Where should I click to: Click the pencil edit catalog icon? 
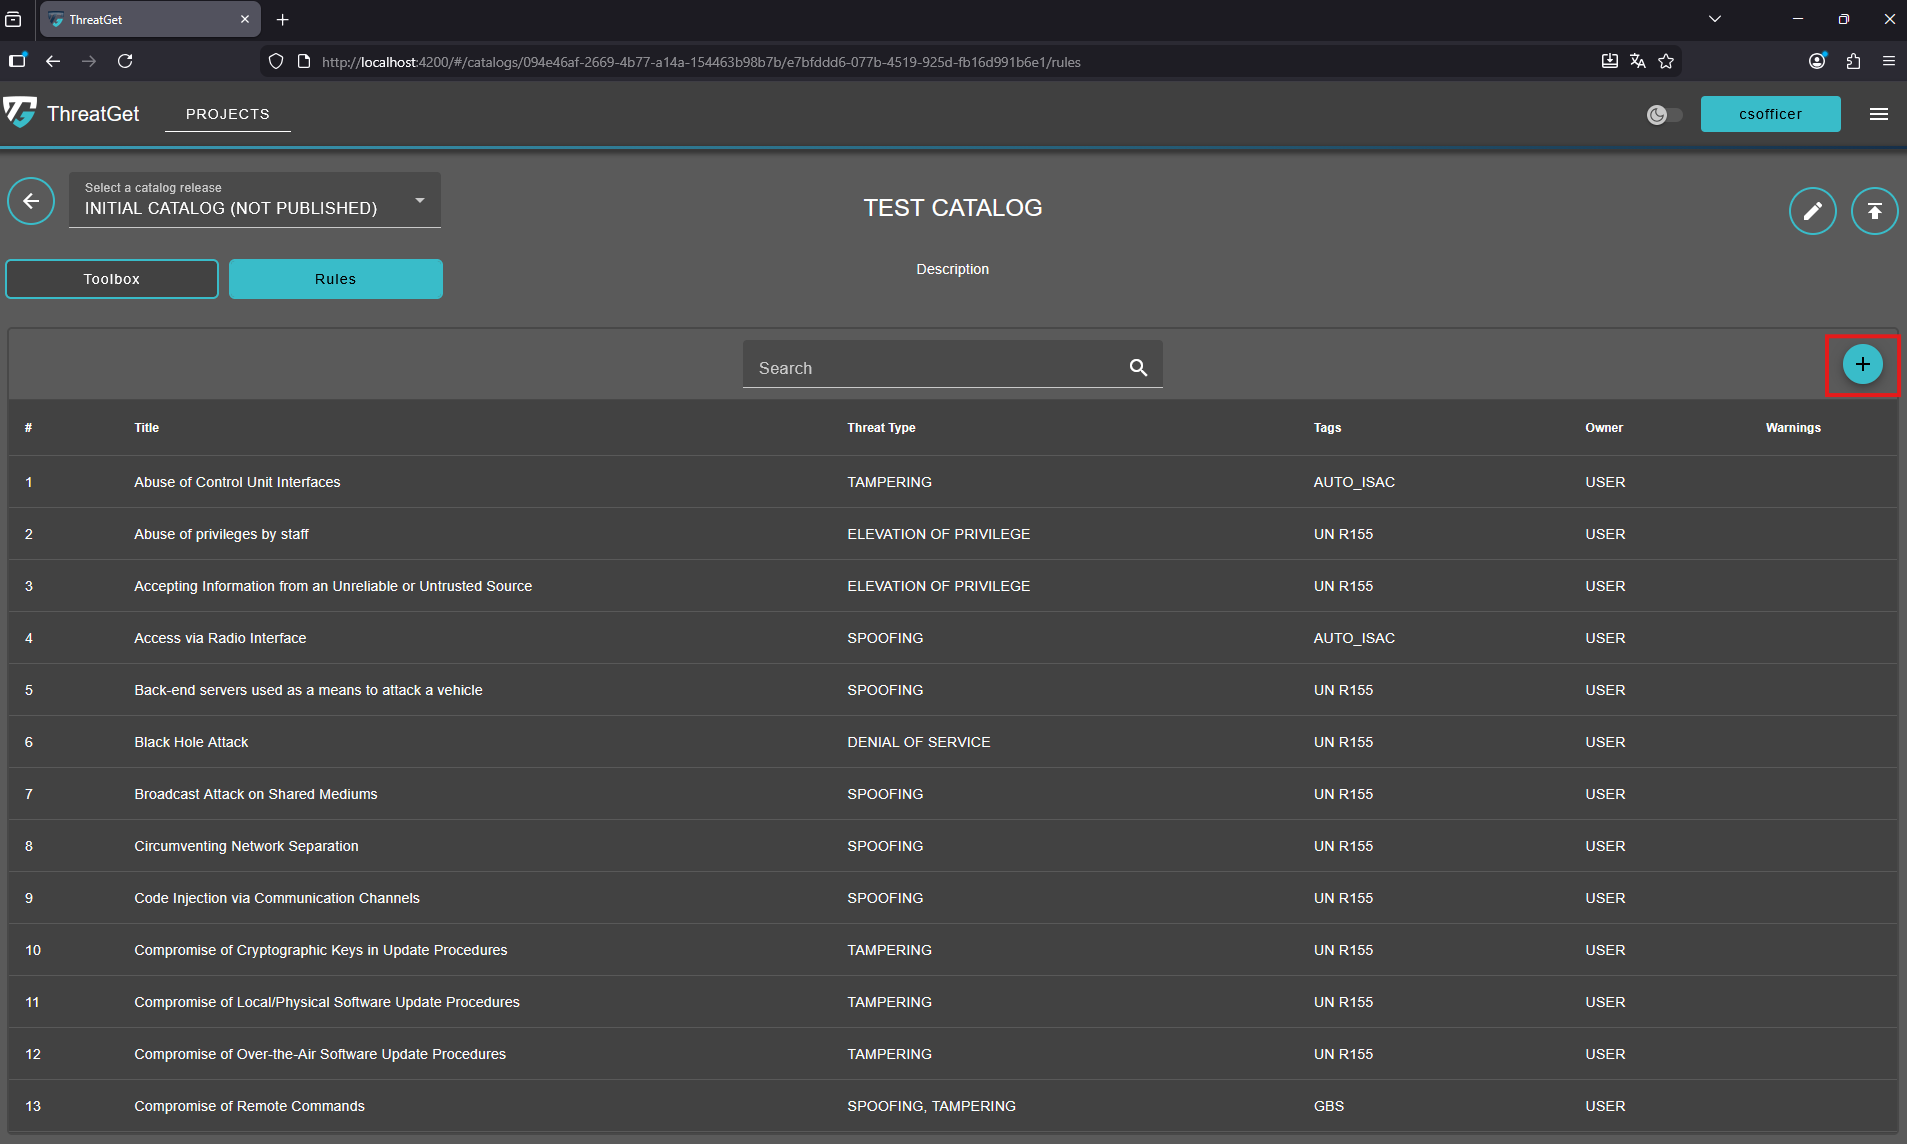pos(1812,211)
